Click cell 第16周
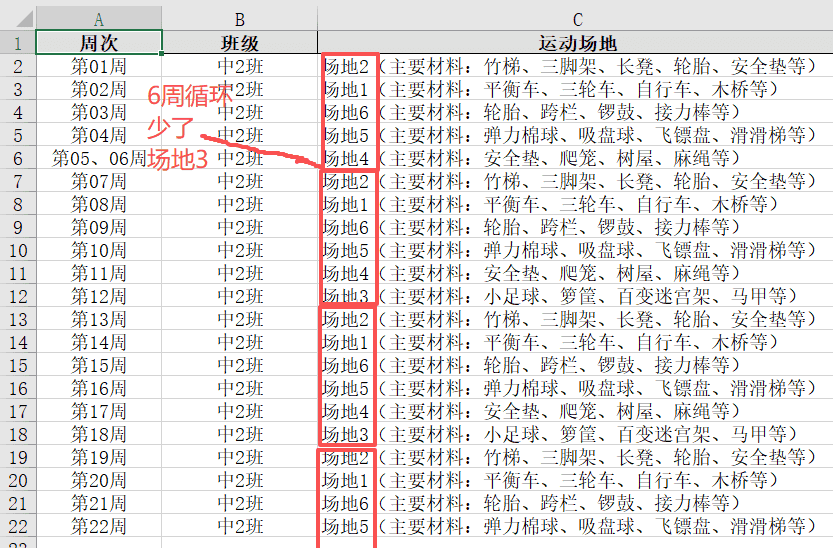 [99, 388]
